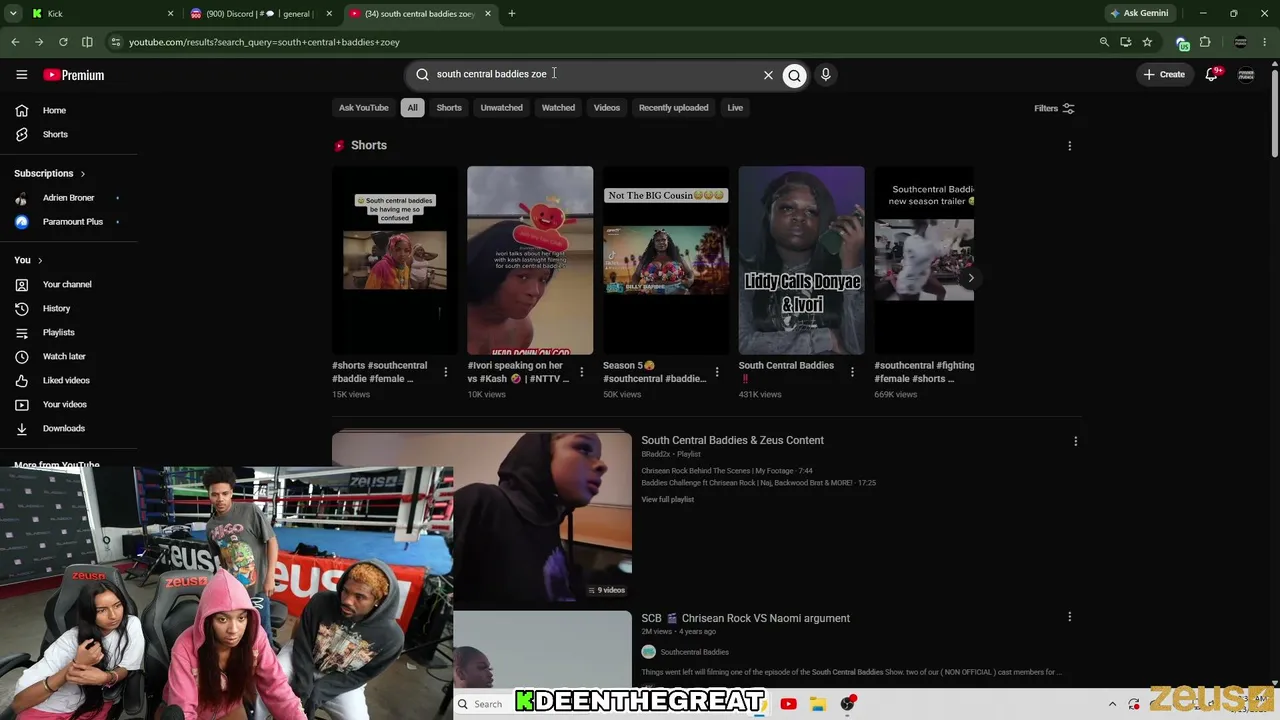Open Shorts shelf more options menu
1280x720 pixels.
click(1069, 146)
